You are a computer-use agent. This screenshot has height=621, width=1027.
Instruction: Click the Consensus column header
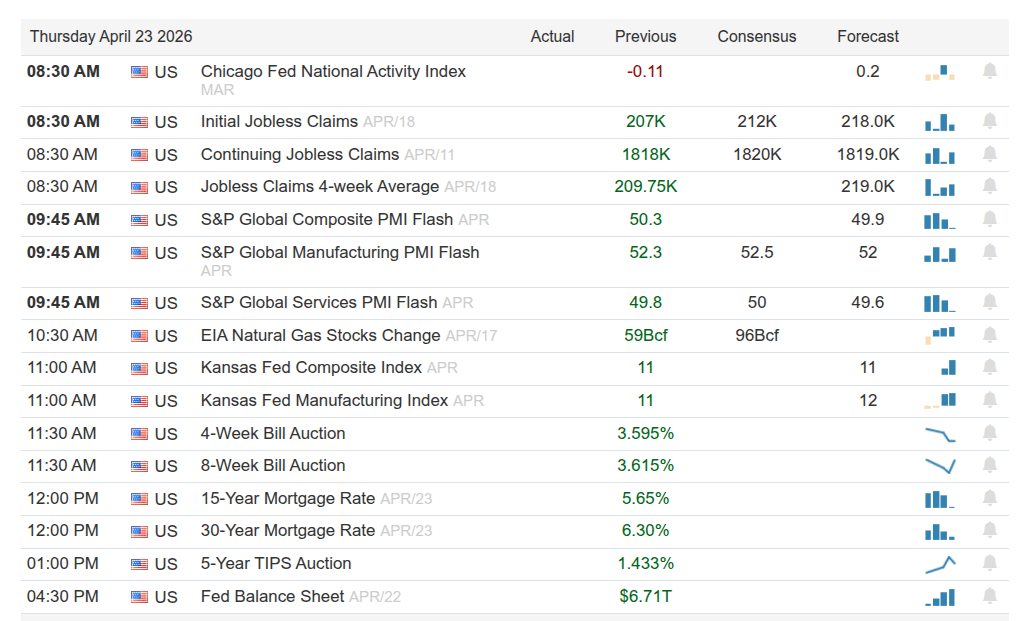coord(757,37)
